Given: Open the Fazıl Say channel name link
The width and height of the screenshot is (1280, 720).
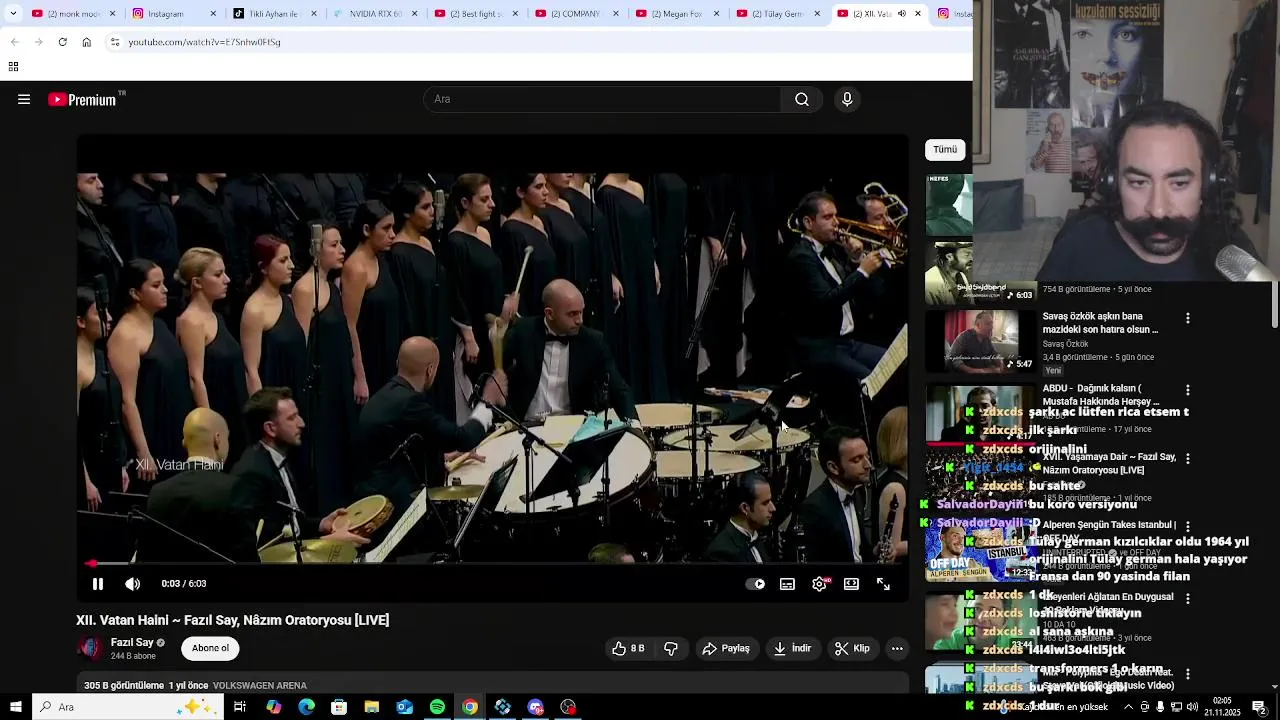Looking at the screenshot, I should (x=132, y=642).
